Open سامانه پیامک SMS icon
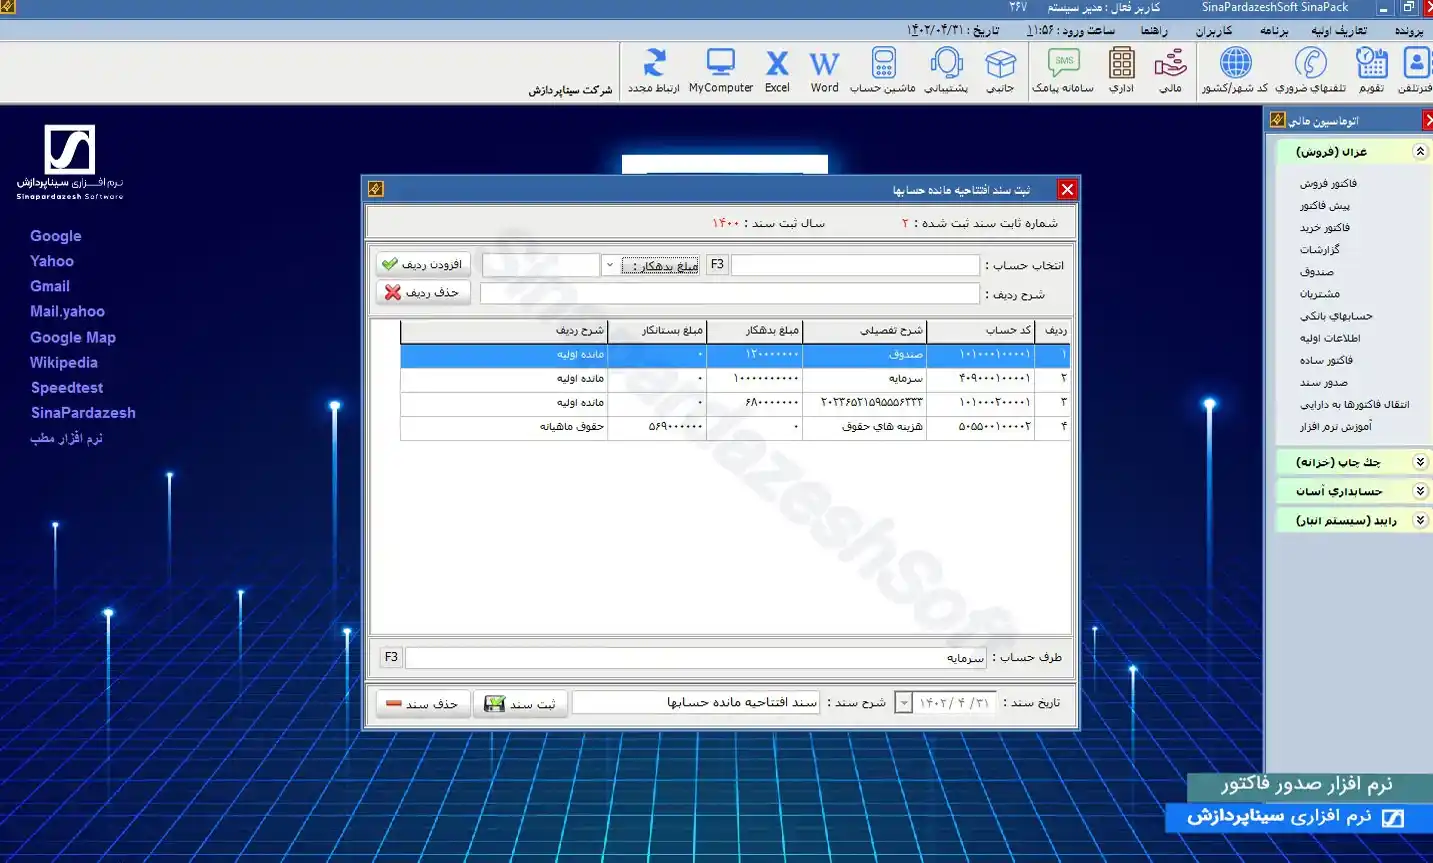This screenshot has width=1433, height=863. pyautogui.click(x=1063, y=70)
